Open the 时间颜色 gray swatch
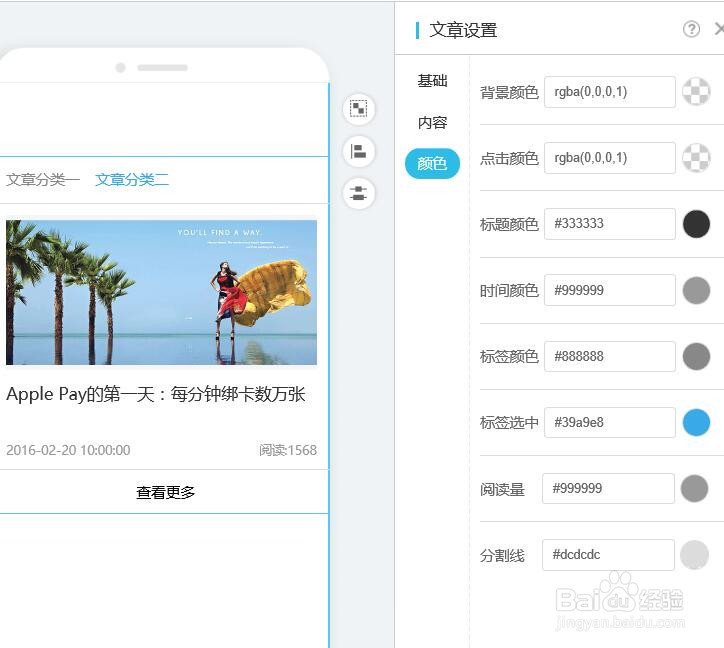 click(696, 291)
